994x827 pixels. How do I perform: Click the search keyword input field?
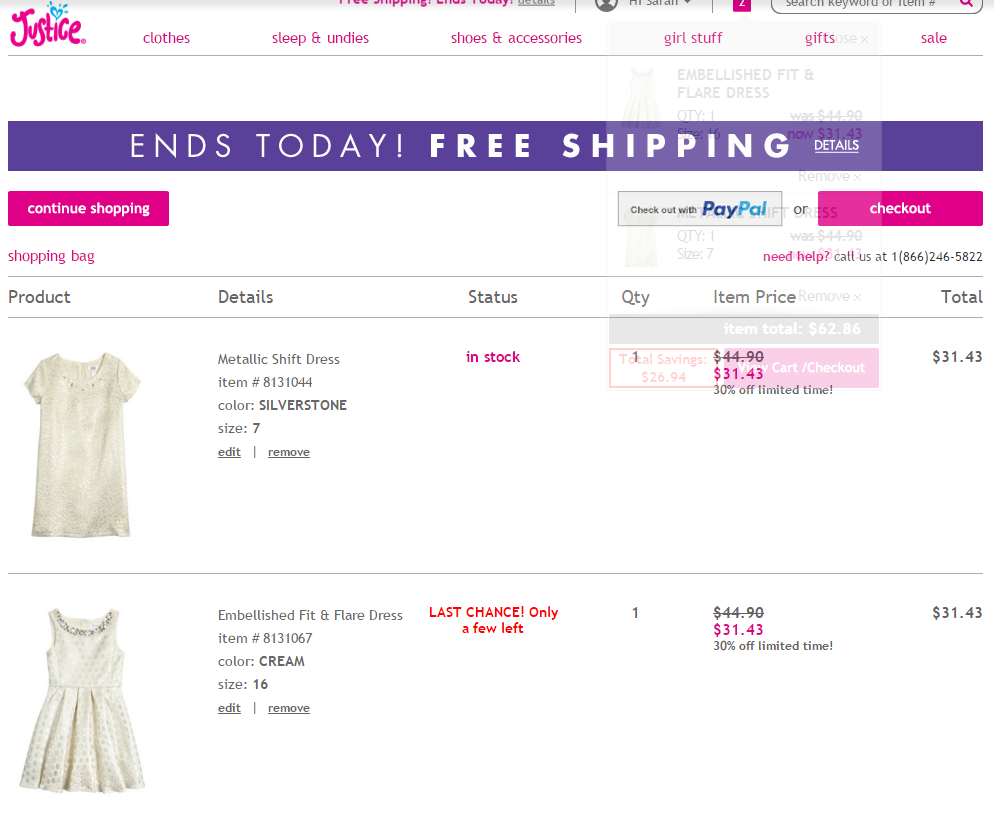862,4
